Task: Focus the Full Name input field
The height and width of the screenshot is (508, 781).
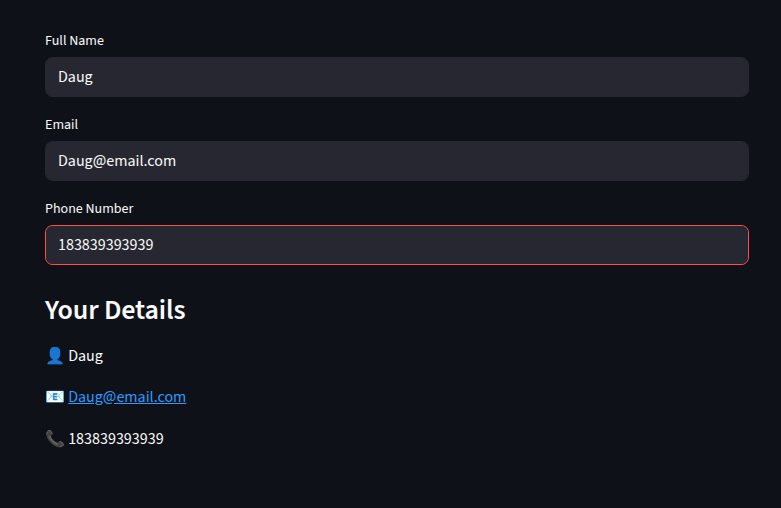Action: (396, 77)
